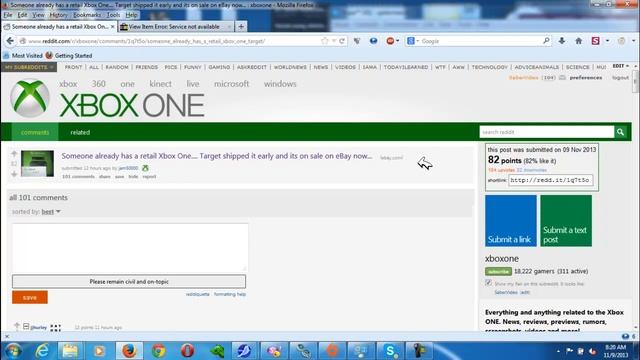Click into the comment text box
640x360 pixels.
pos(130,247)
